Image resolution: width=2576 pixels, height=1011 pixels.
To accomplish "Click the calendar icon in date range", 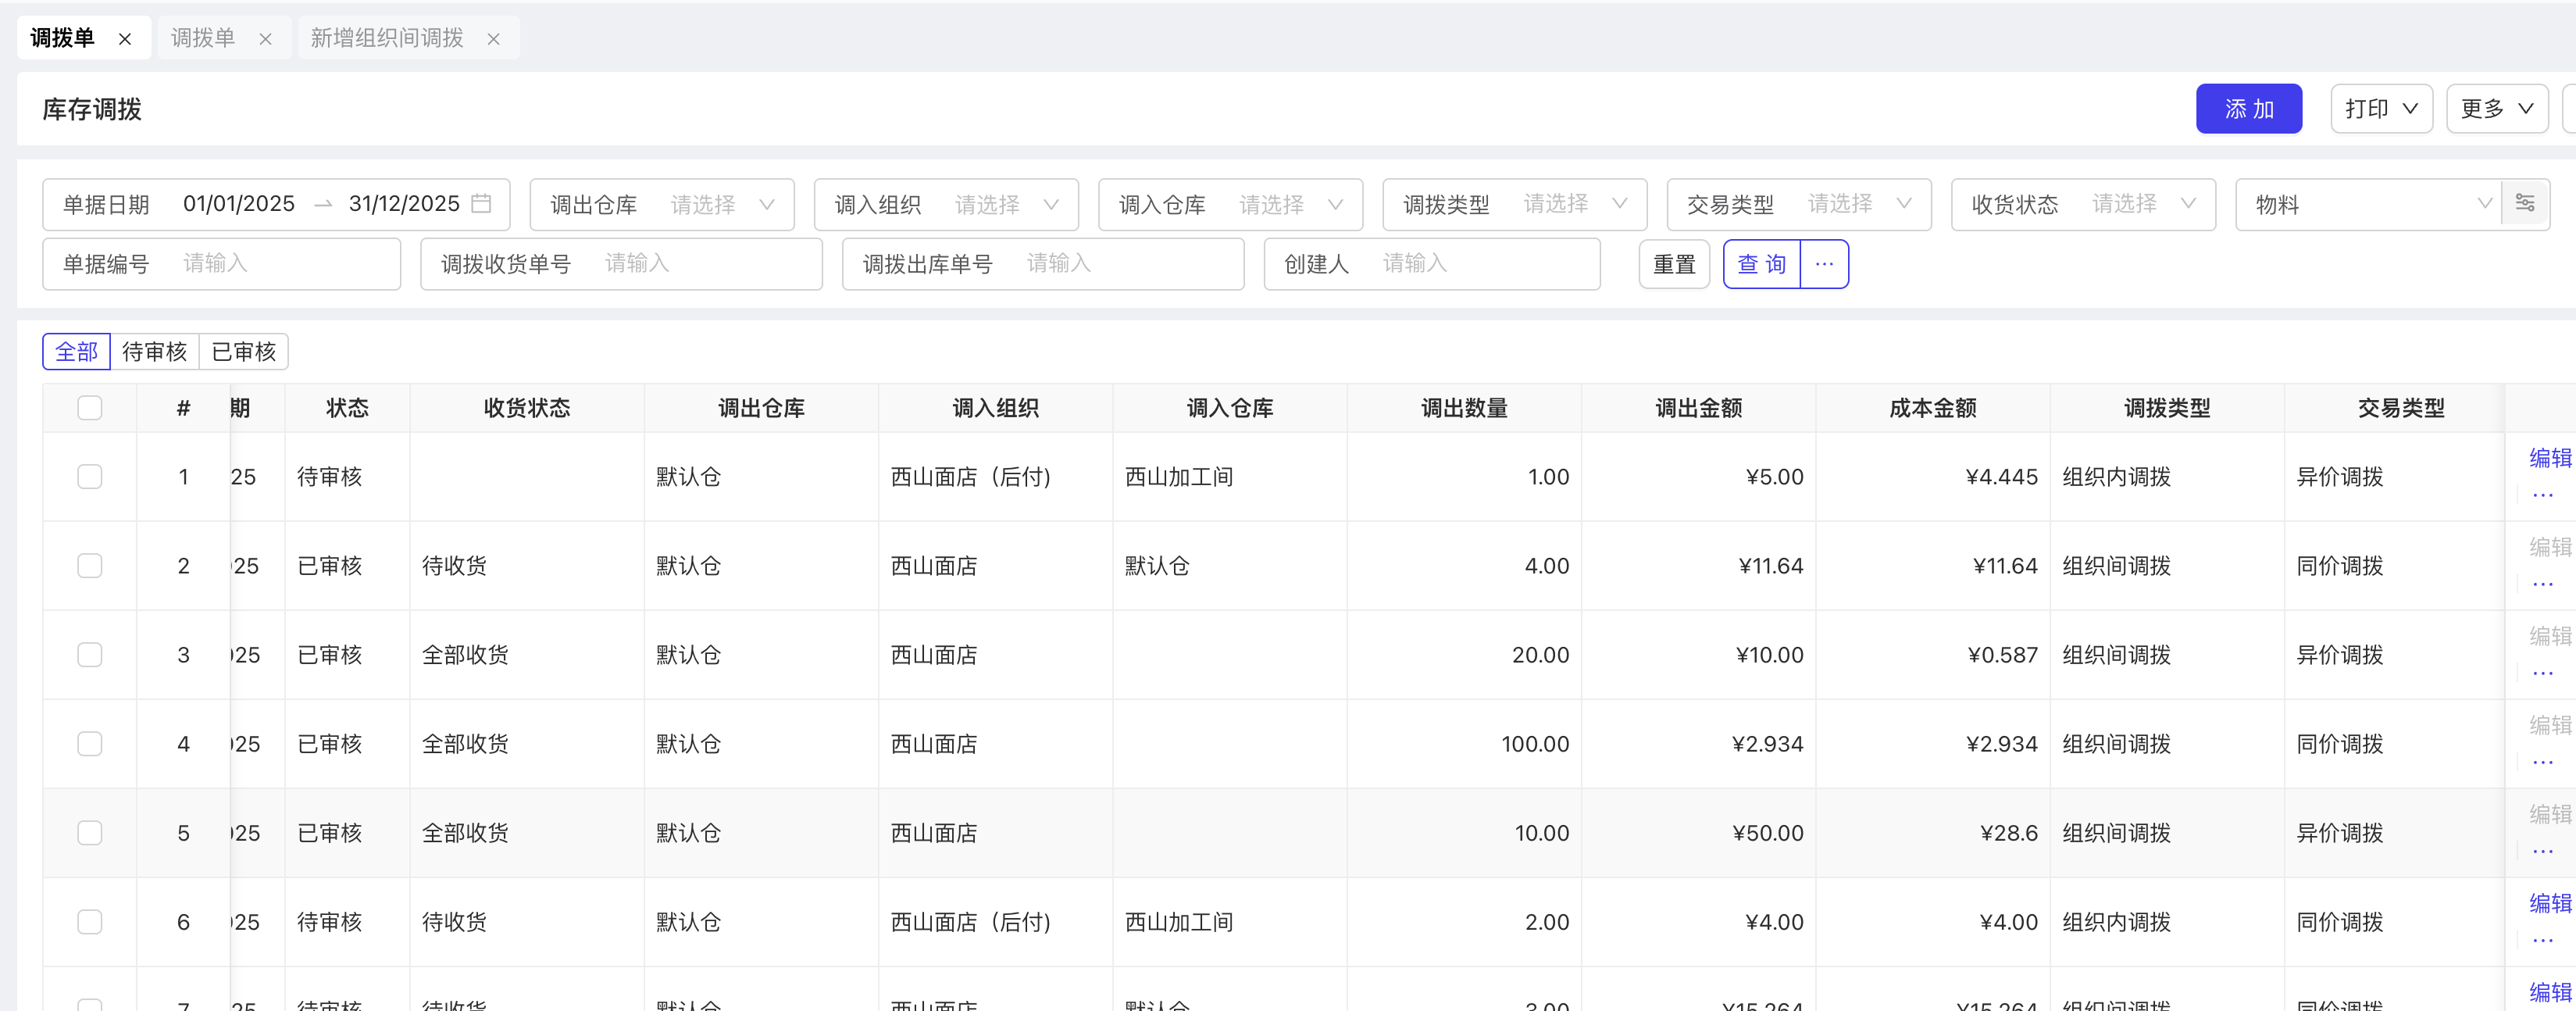I will click(481, 203).
